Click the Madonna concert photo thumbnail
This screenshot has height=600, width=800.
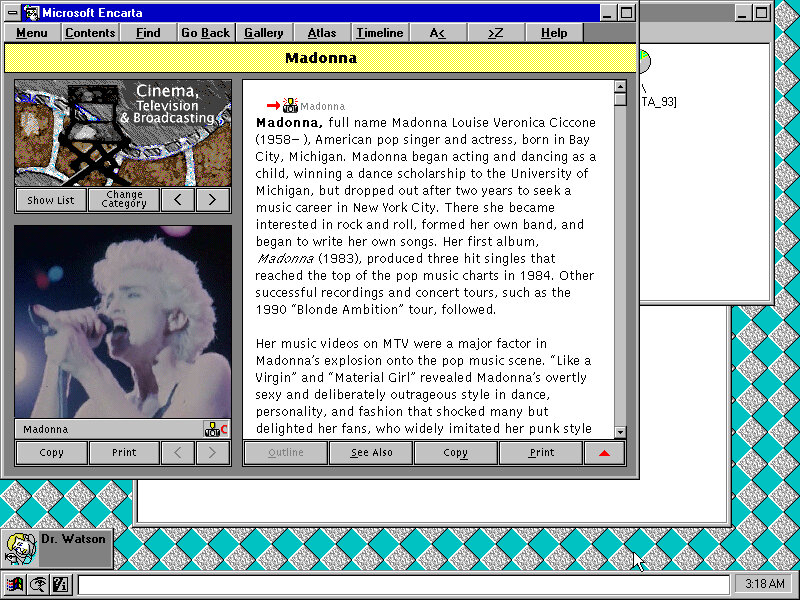123,321
